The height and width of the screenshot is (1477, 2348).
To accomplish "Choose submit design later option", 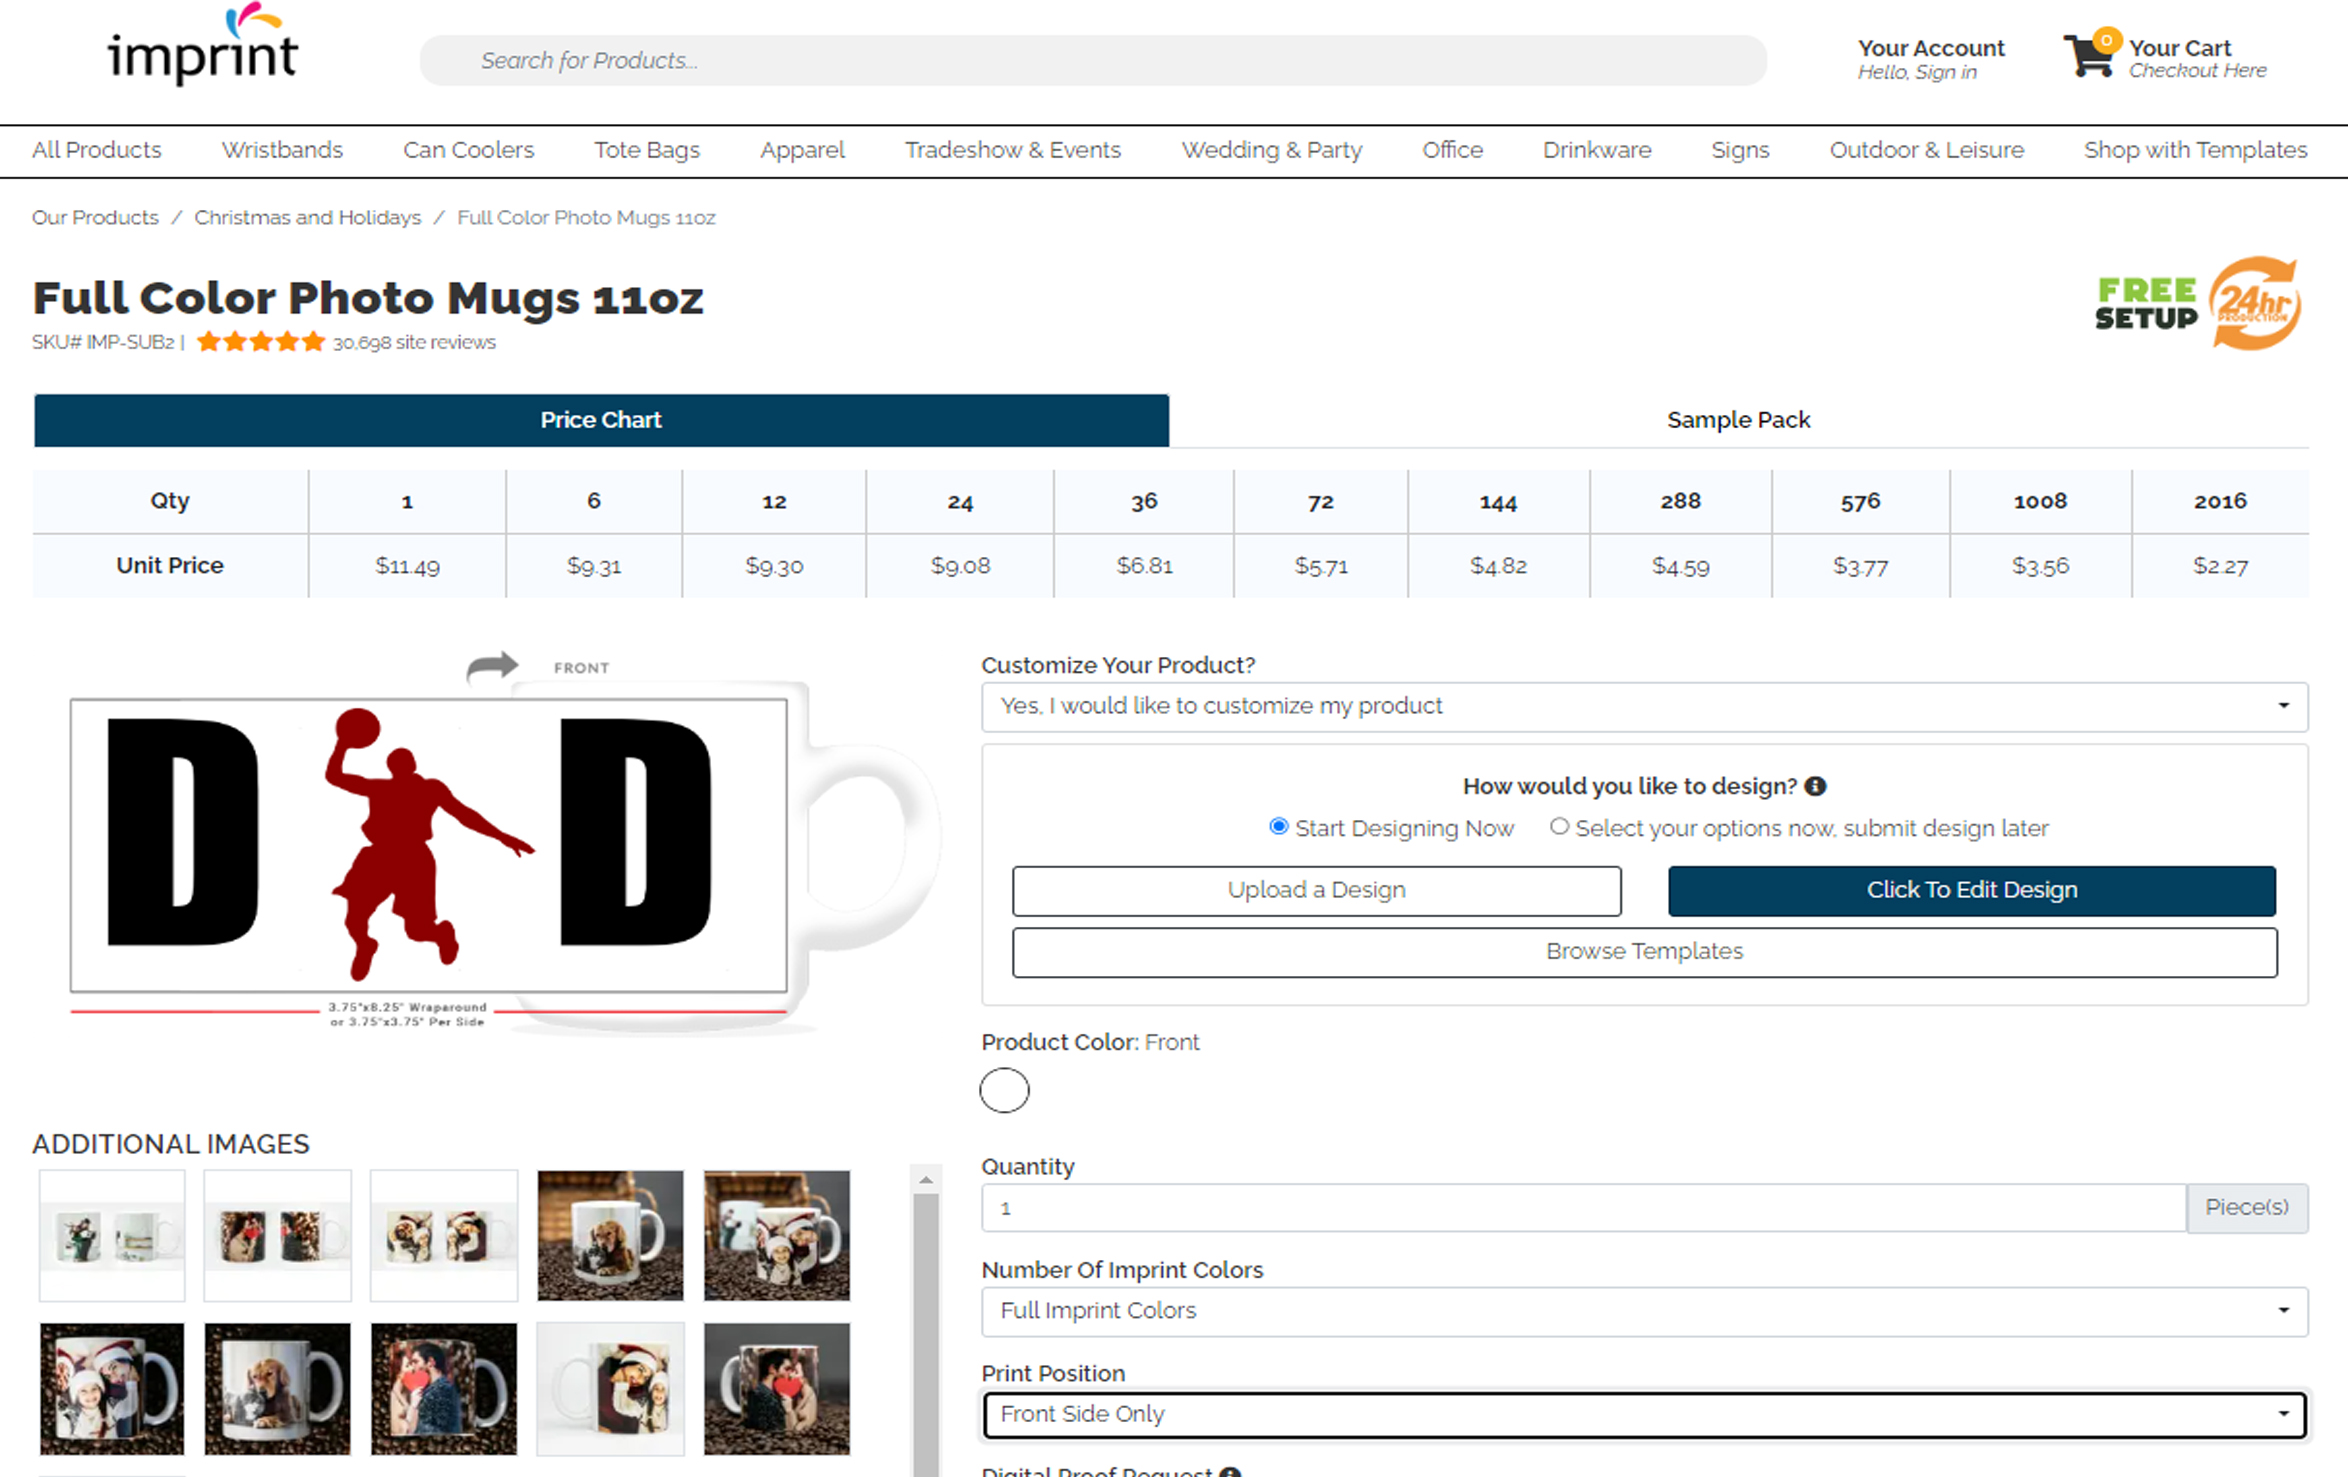I will [x=1559, y=827].
